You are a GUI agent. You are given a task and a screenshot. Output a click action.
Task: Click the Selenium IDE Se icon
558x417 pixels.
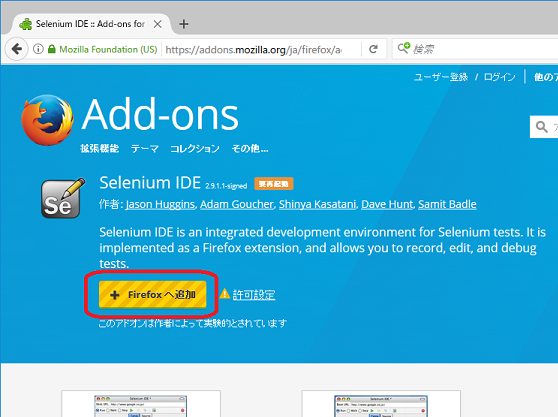pos(63,198)
